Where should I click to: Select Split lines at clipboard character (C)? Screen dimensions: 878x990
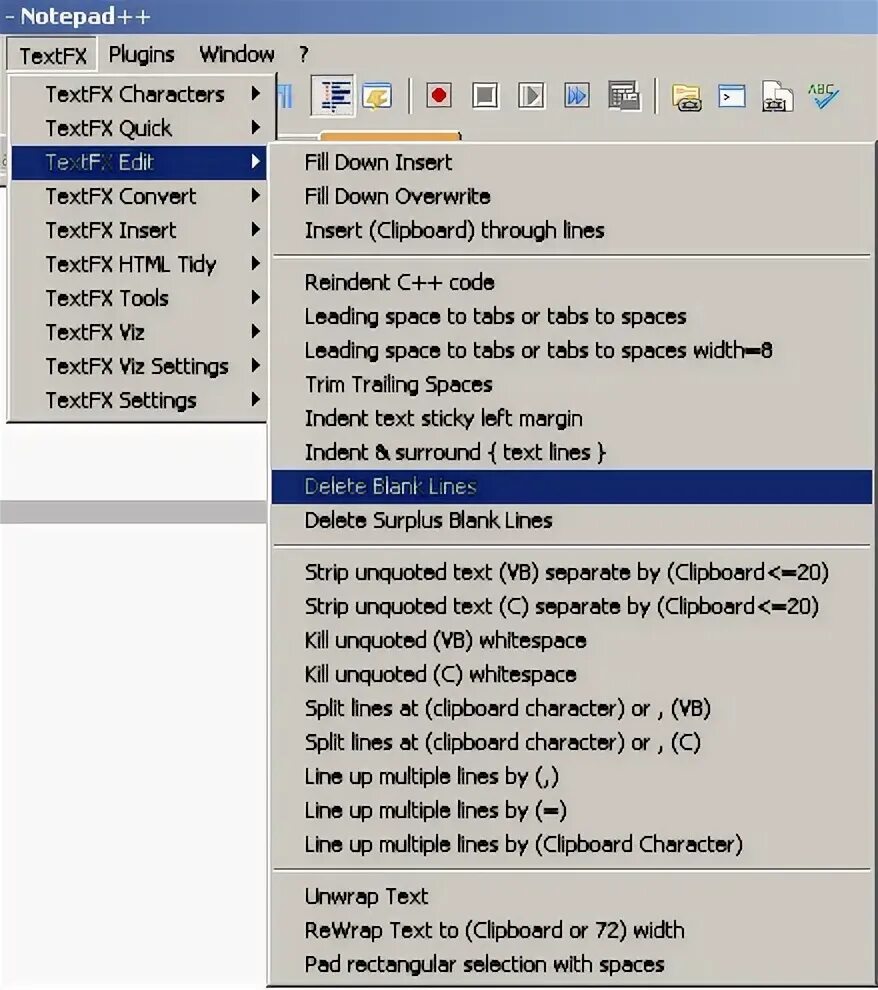coord(572,742)
